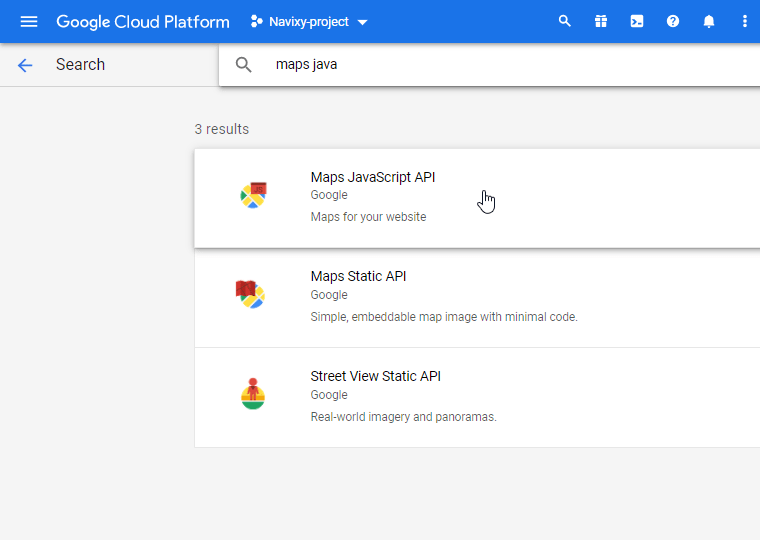Go back with the arrow beside Search
760x540 pixels.
(25, 65)
